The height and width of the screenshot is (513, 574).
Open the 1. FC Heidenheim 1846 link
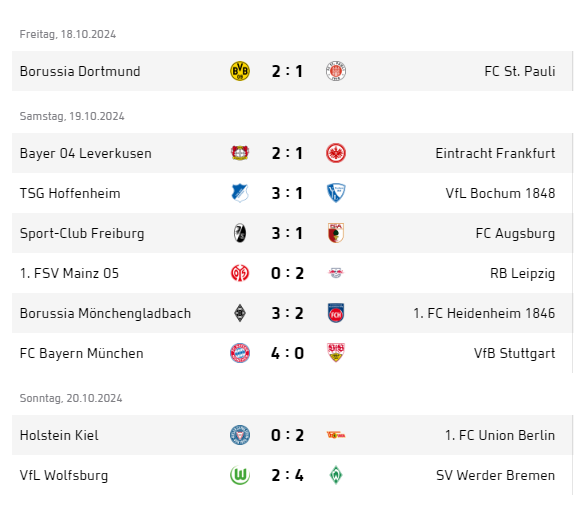point(484,313)
